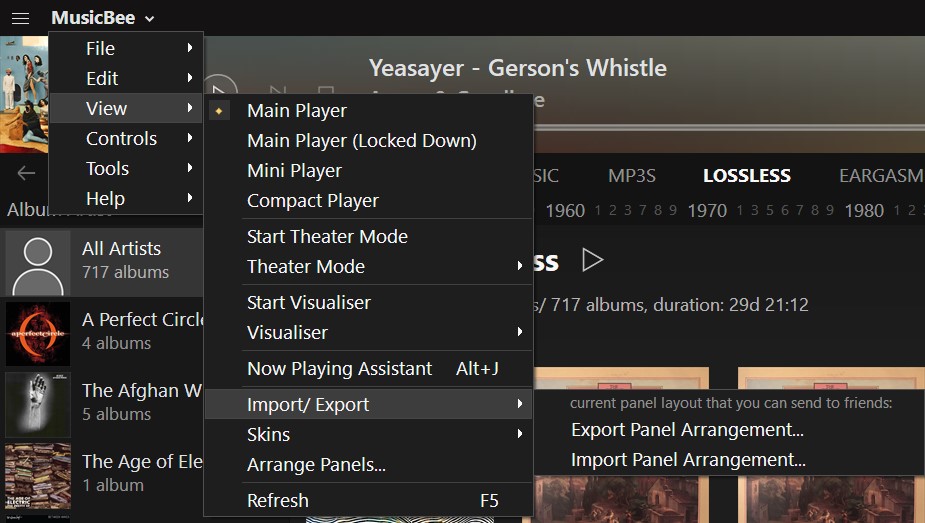Open the Edit menu

[126, 78]
